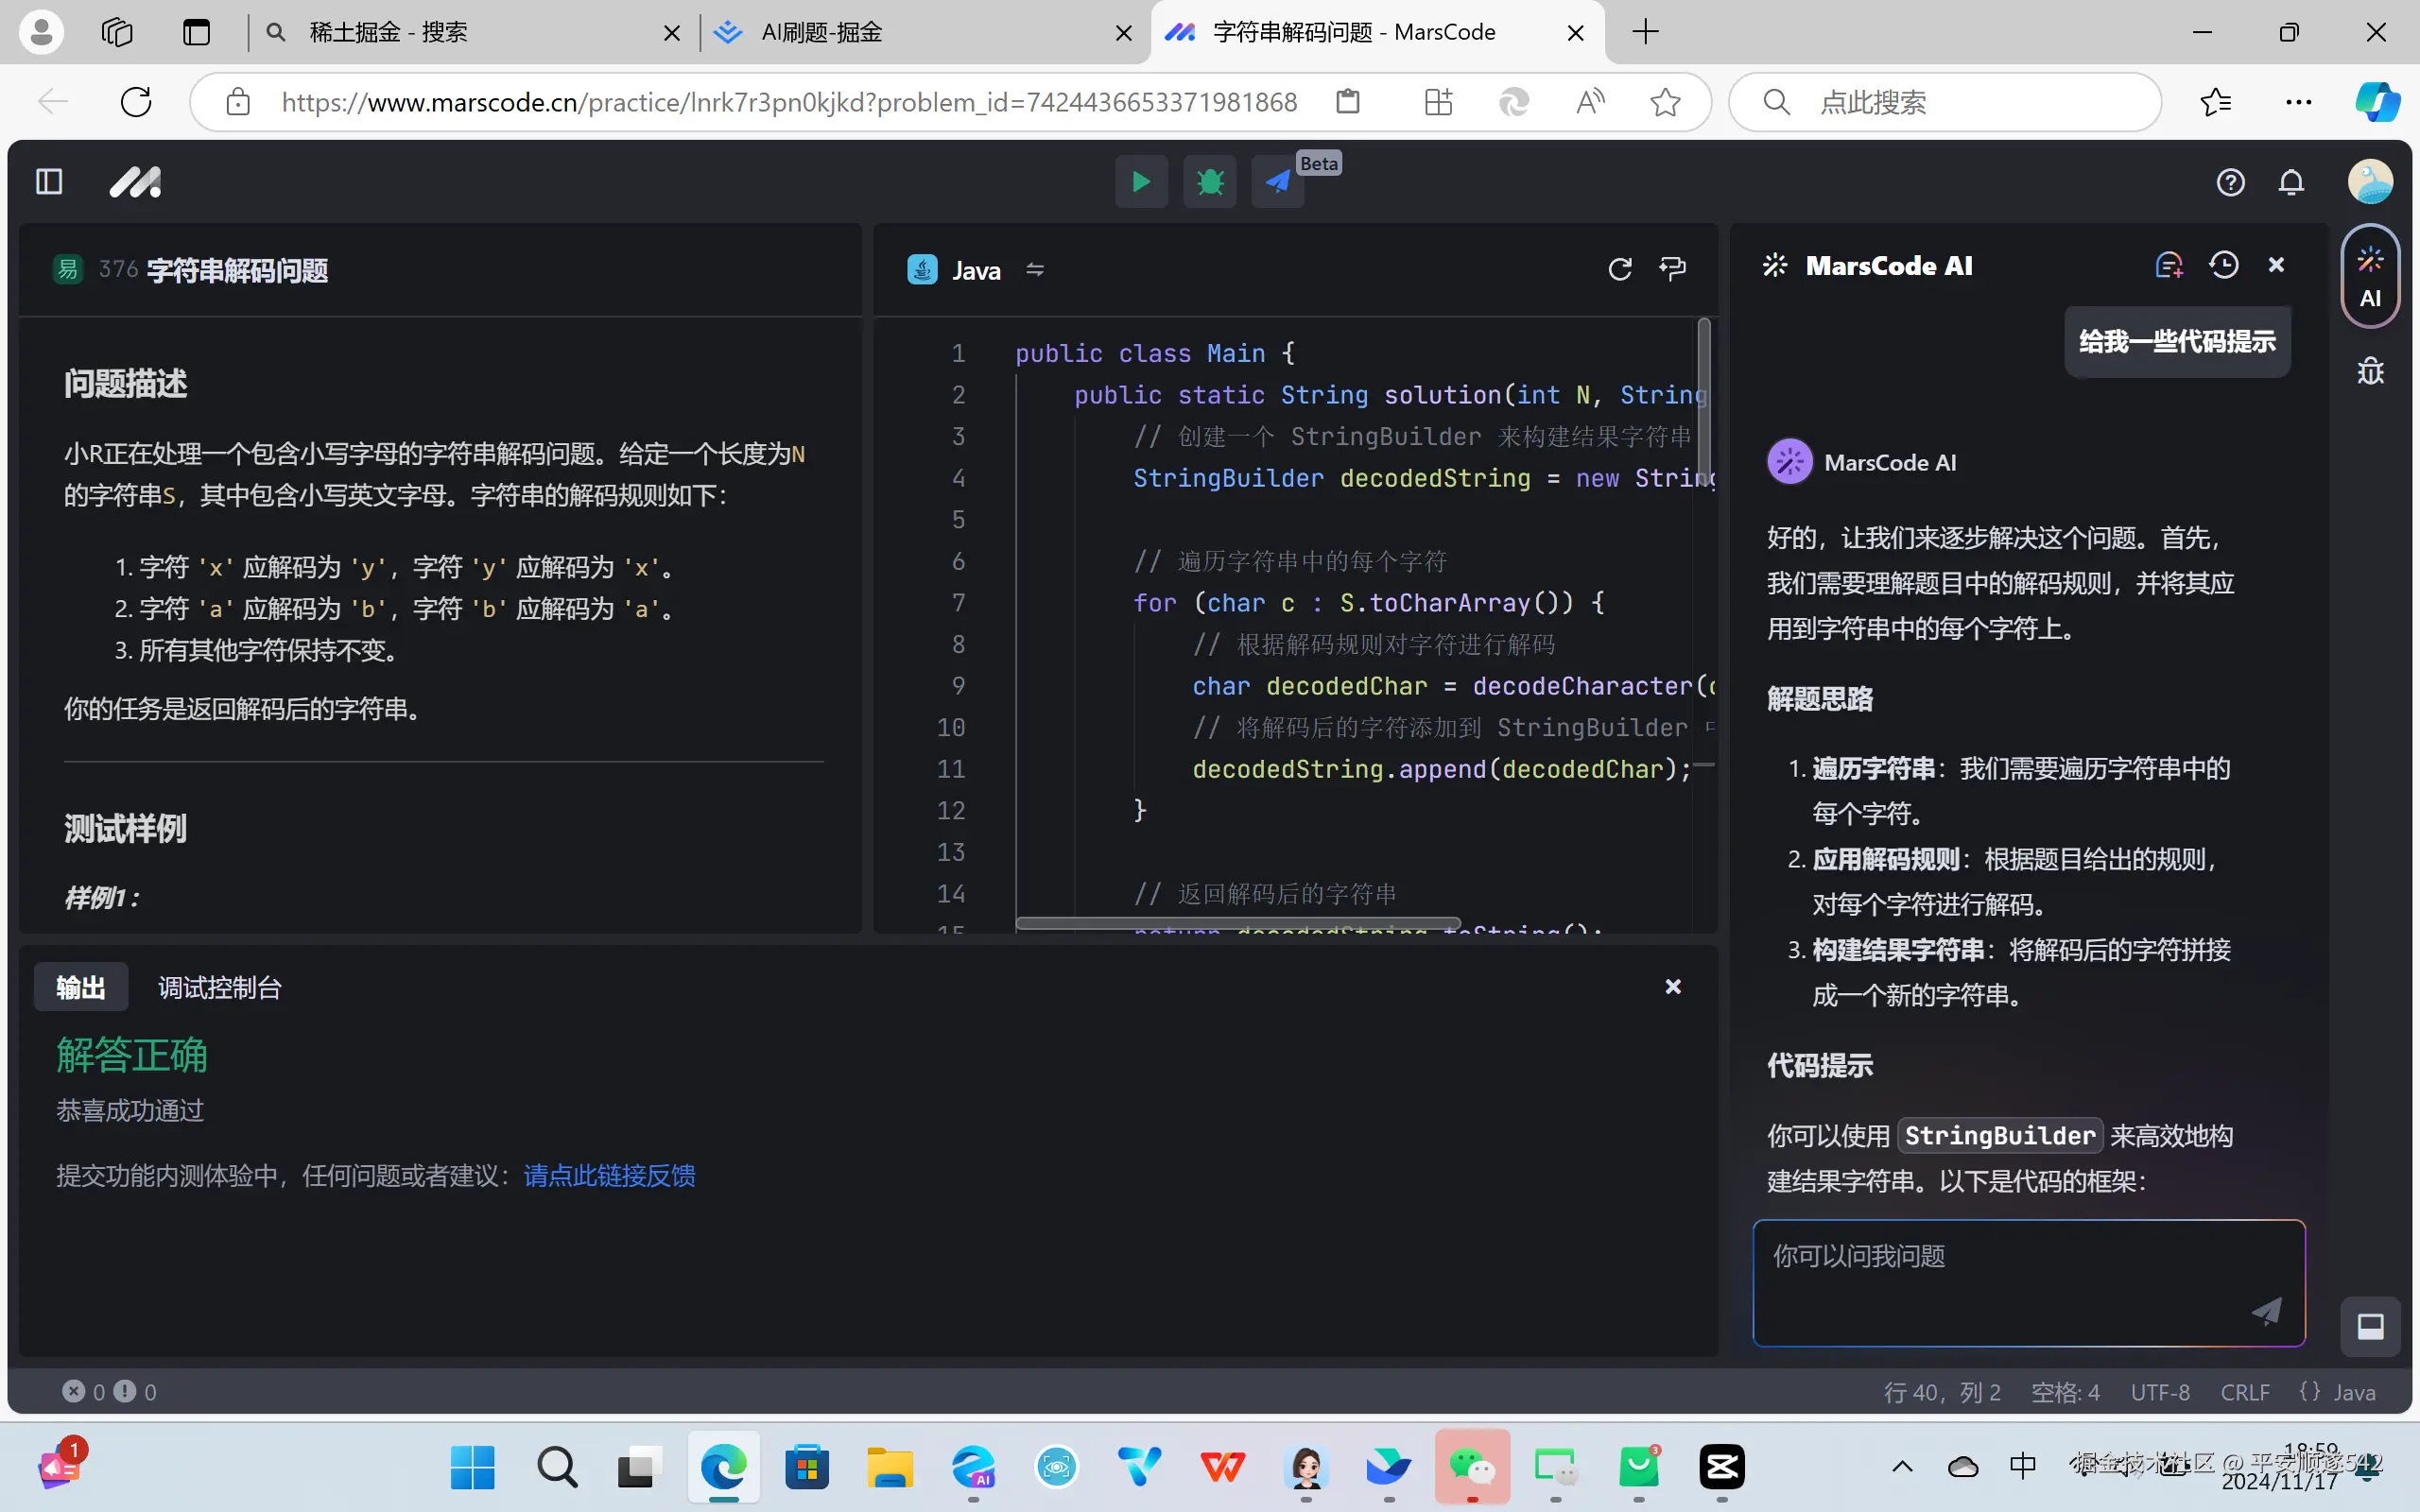The image size is (2420, 1512).
Task: Reset the code with the refresh icon
Action: click(x=1619, y=269)
